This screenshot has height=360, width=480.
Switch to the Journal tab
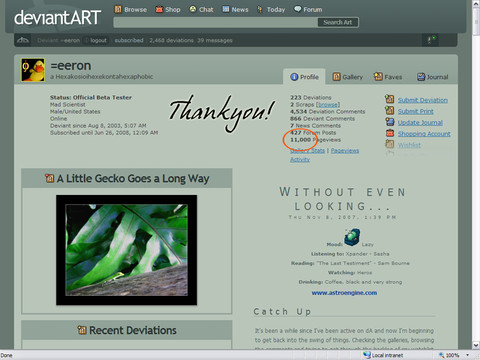tap(433, 77)
